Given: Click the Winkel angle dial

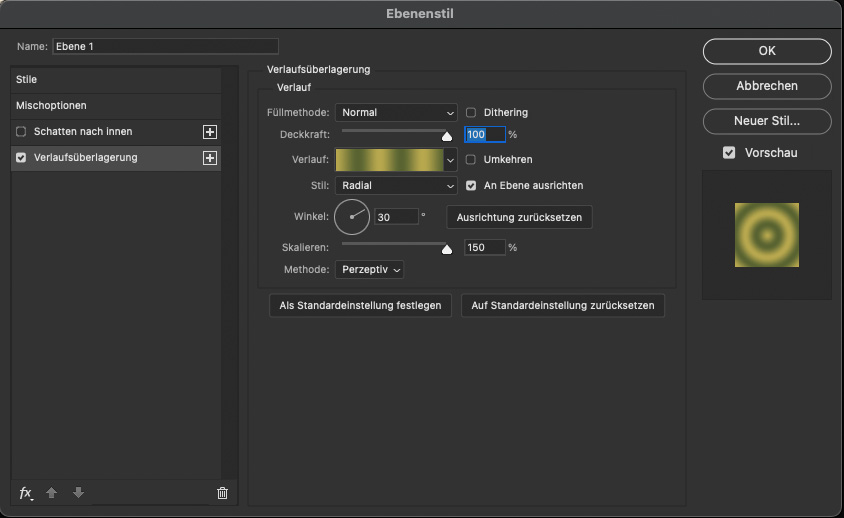Looking at the screenshot, I should tap(352, 217).
